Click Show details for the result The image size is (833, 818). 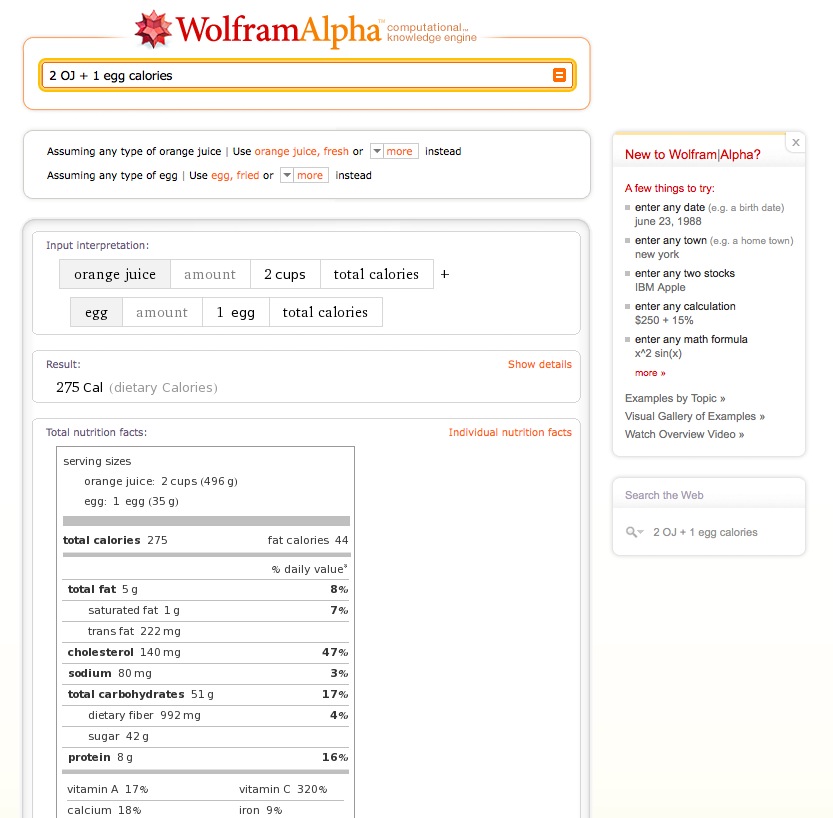tap(540, 364)
